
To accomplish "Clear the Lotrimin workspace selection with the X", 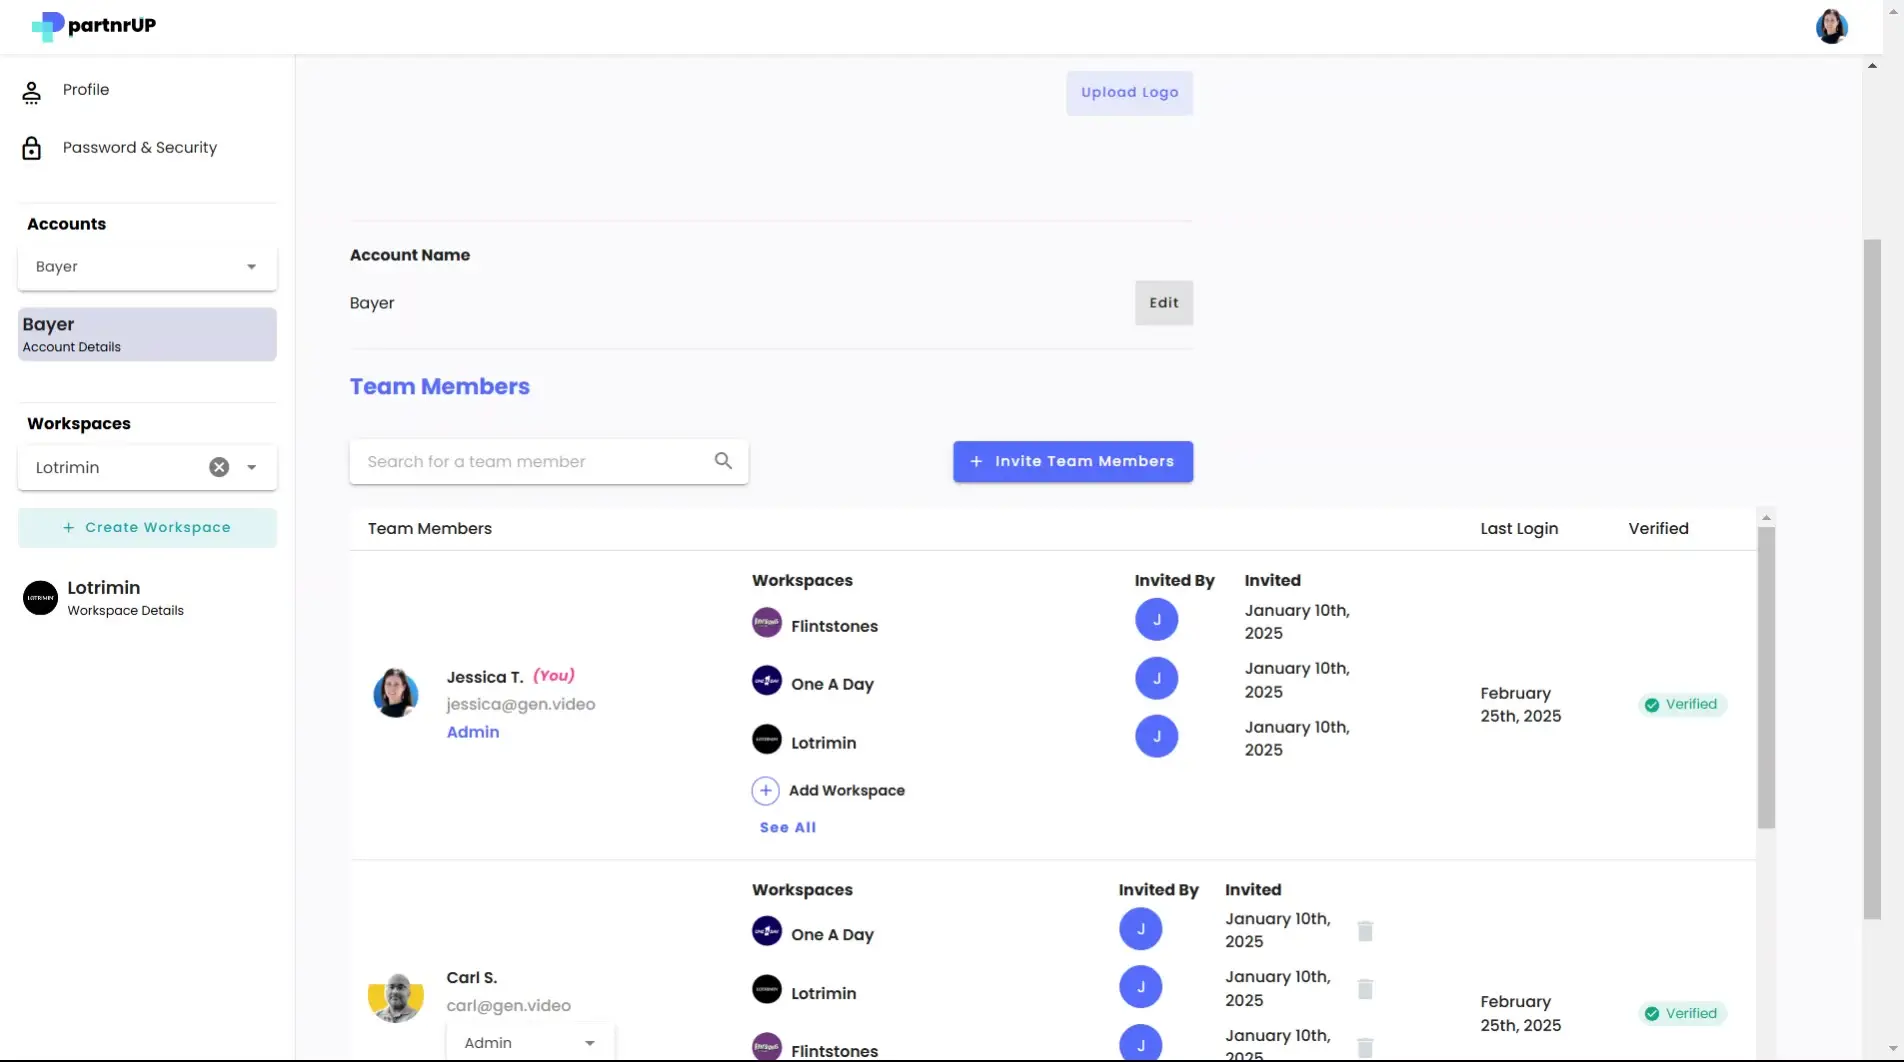I will [x=219, y=467].
